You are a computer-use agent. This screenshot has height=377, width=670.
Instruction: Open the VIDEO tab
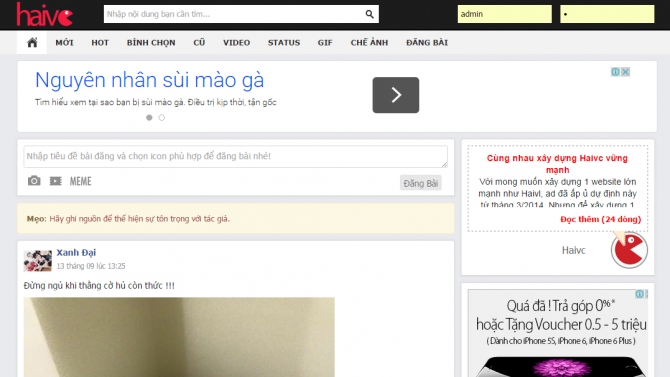tap(236, 43)
